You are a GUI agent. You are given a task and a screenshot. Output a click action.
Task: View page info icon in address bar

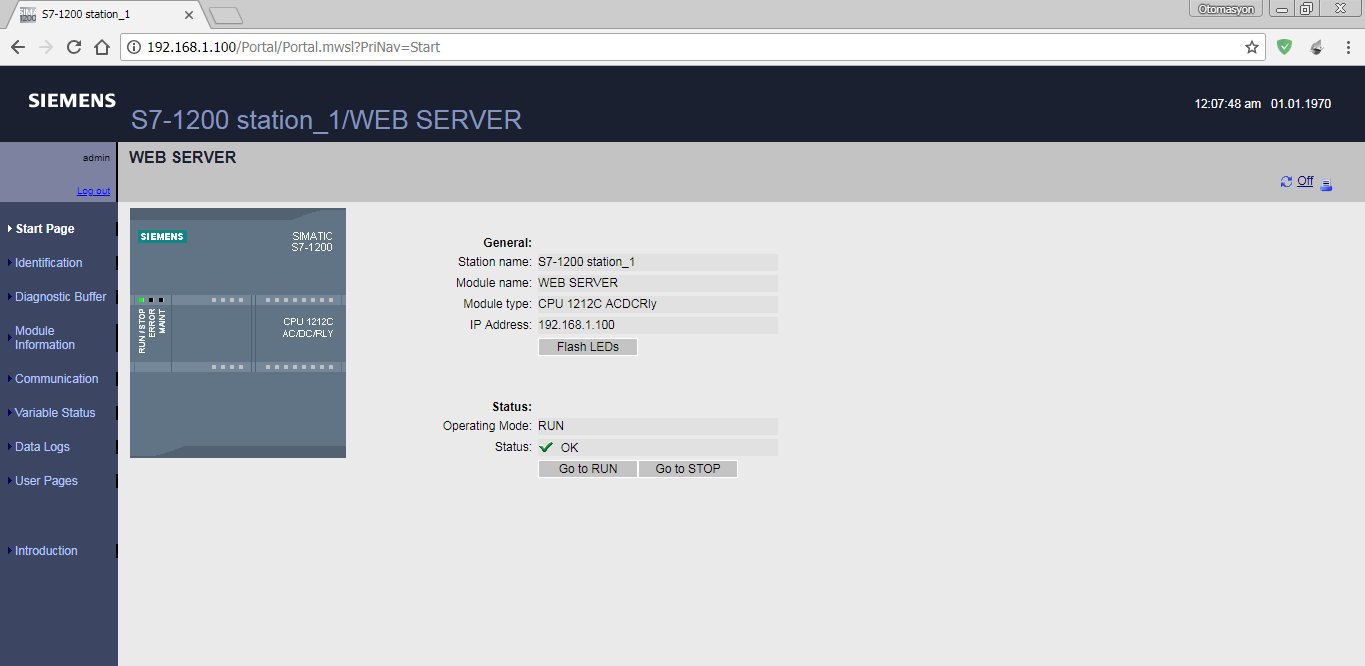pos(133,47)
